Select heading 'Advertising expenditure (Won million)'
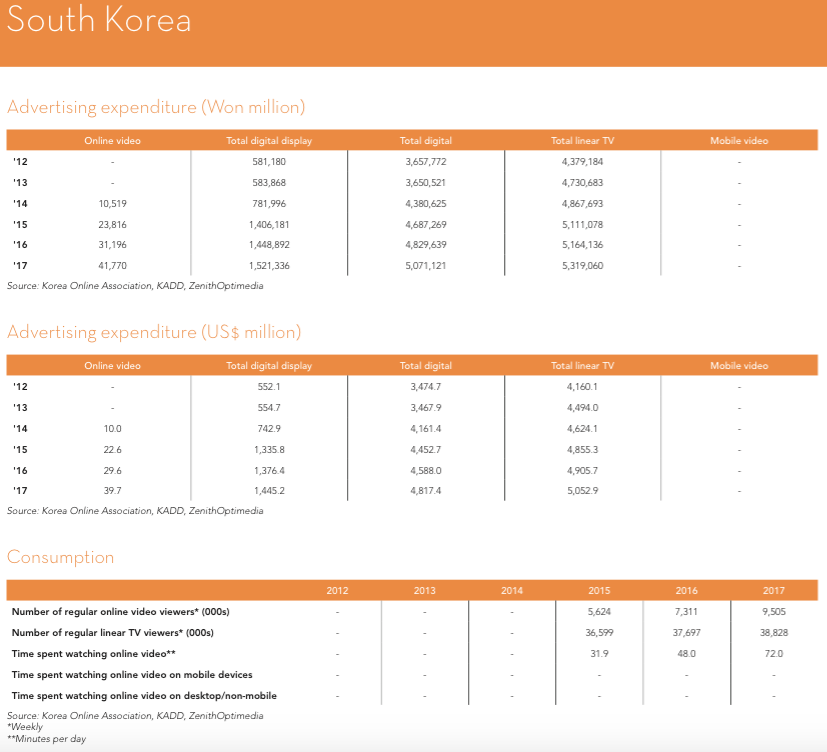This screenshot has width=827, height=752. [156, 108]
